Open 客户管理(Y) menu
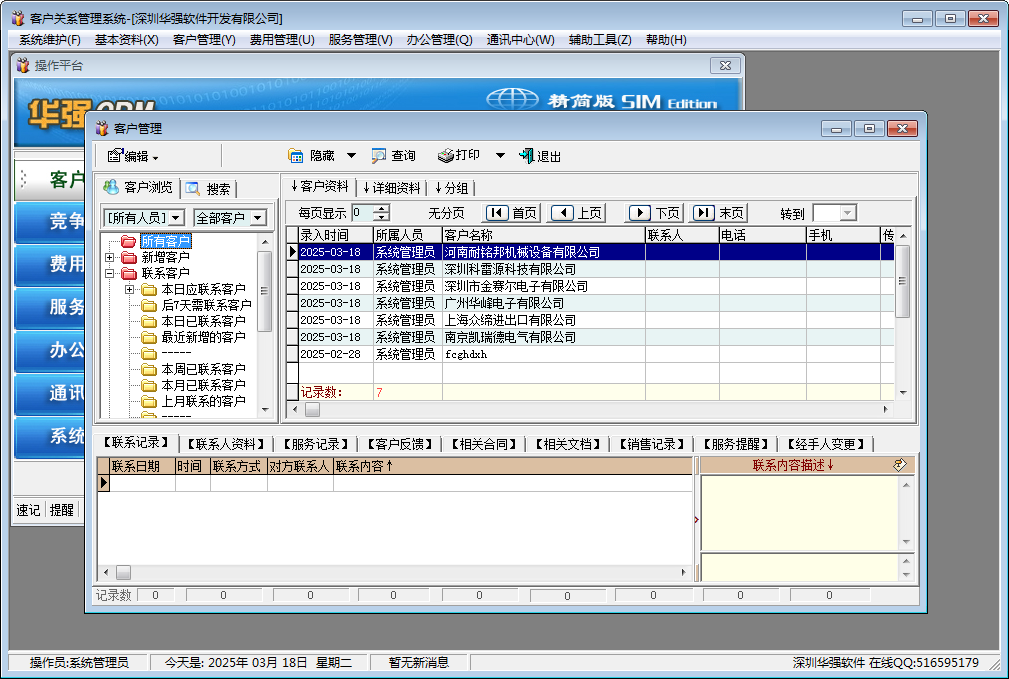This screenshot has width=1009, height=679. pyautogui.click(x=204, y=40)
